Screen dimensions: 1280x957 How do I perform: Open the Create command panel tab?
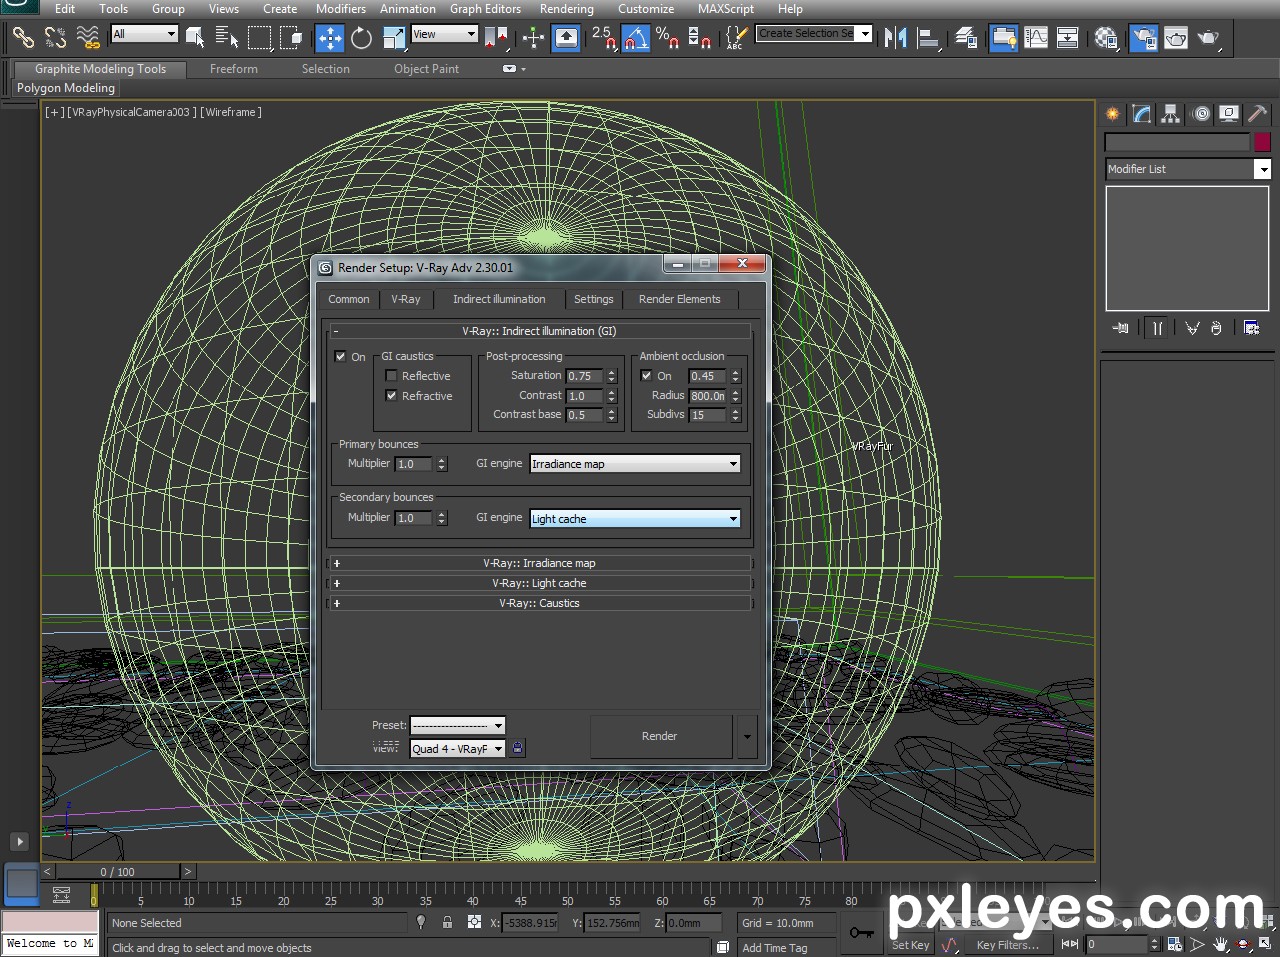pyautogui.click(x=1112, y=114)
